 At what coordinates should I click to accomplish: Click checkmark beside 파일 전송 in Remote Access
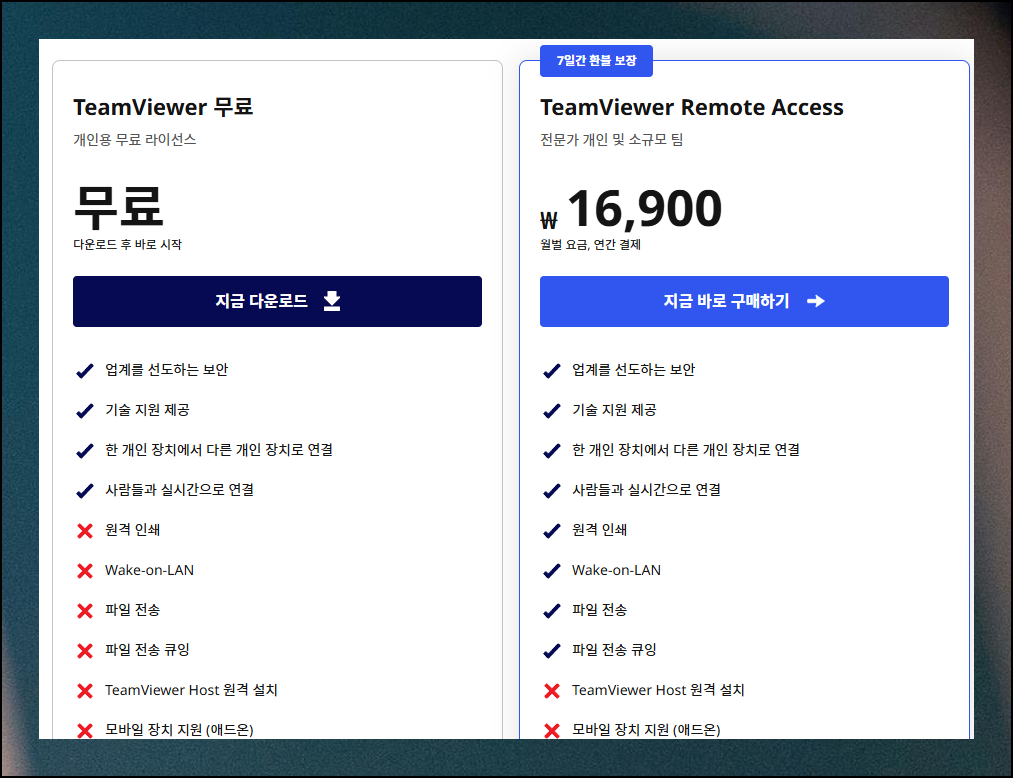pyautogui.click(x=552, y=611)
